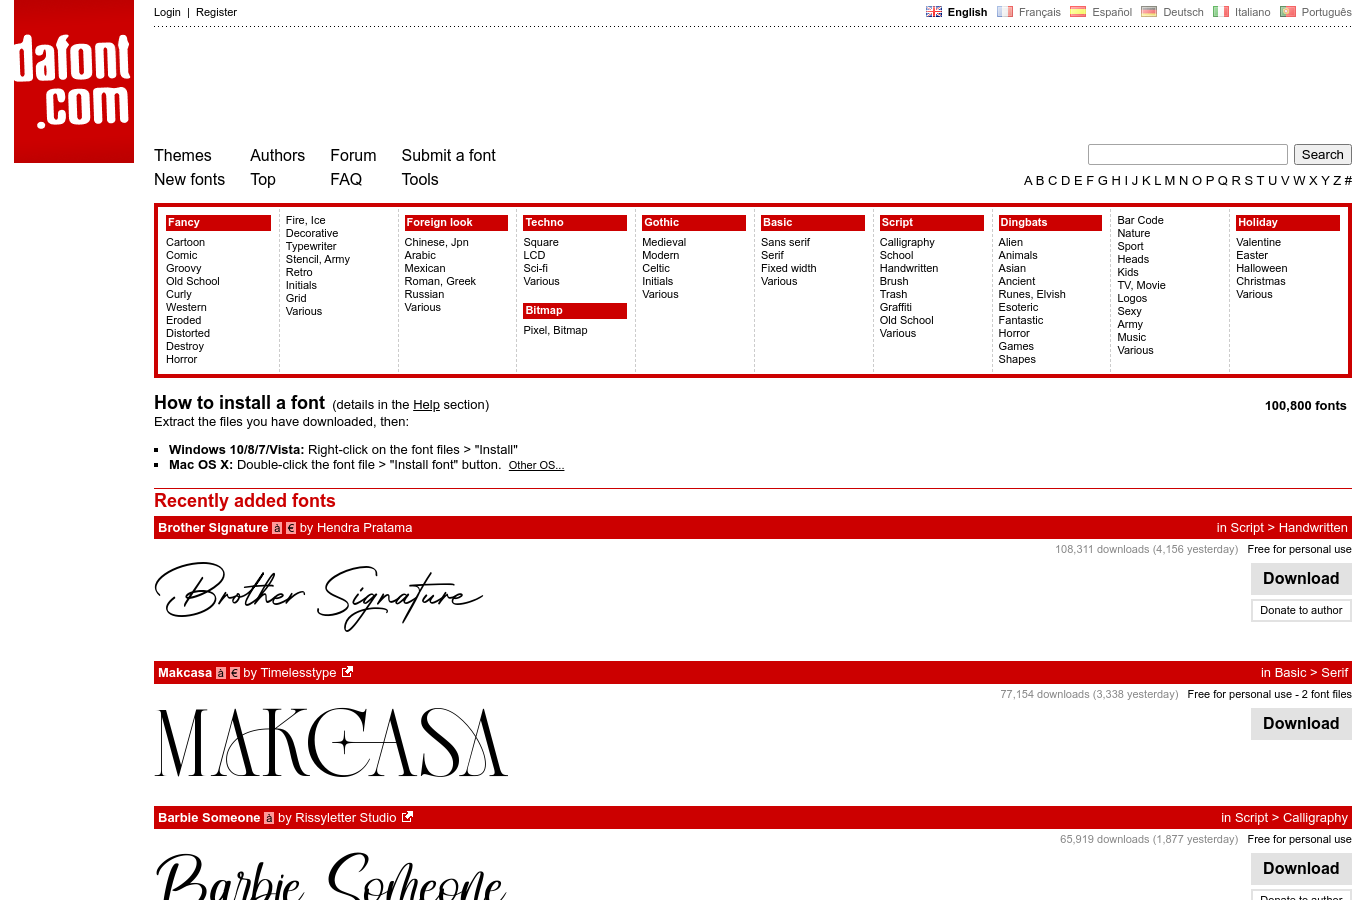Open the Groovy font category
The width and height of the screenshot is (1366, 900).
coord(183,269)
